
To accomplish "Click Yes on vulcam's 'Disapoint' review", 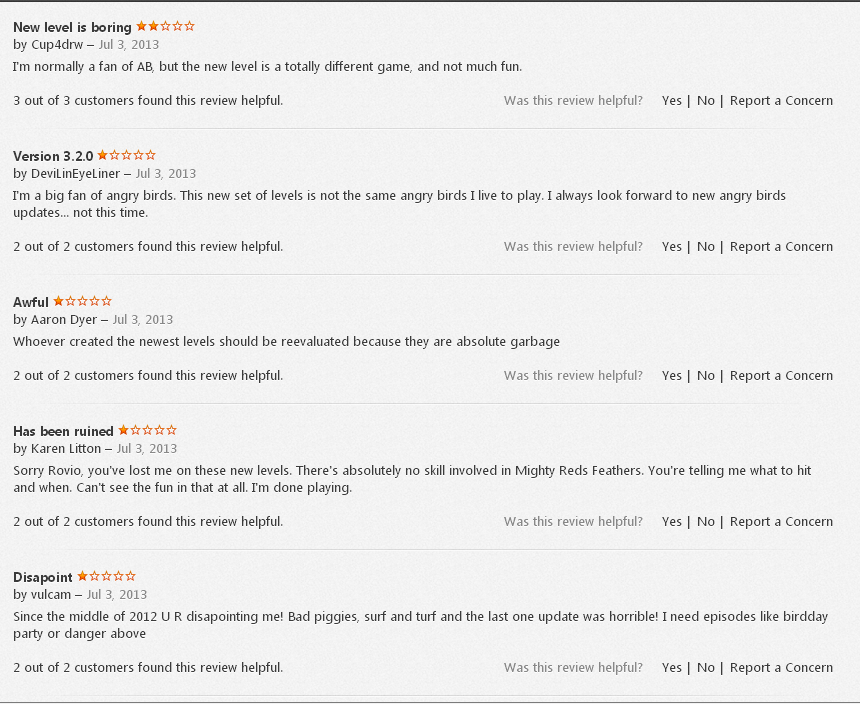I will point(671,668).
